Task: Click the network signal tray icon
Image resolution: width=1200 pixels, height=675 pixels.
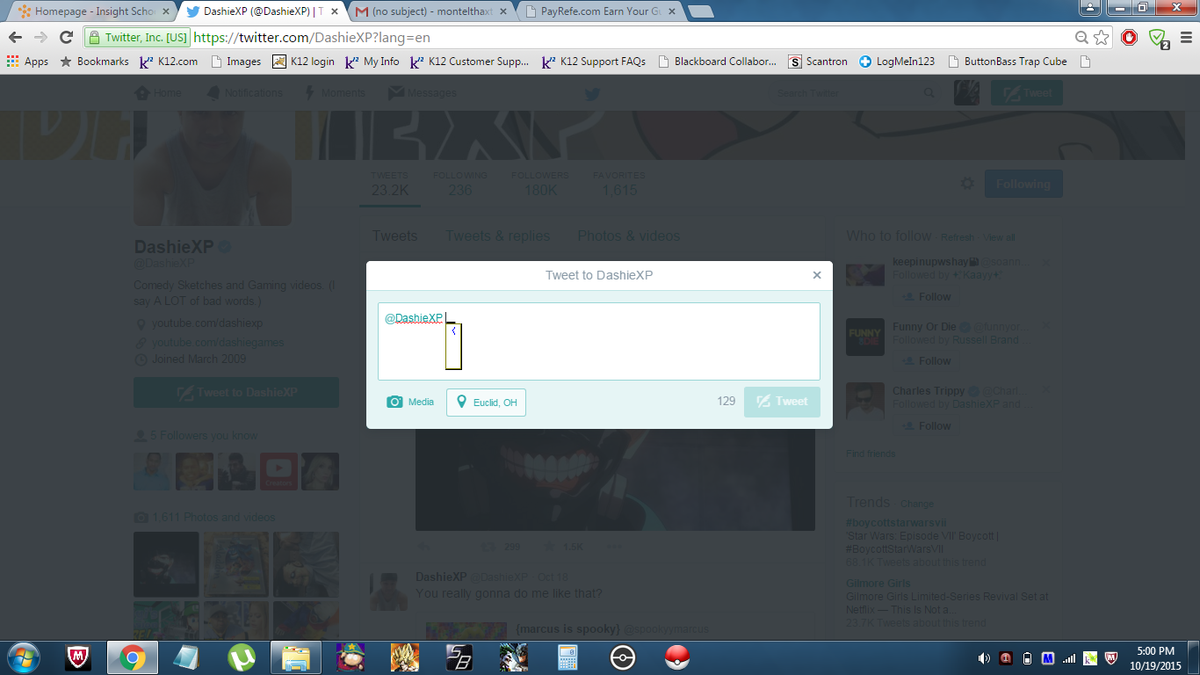Action: tap(1069, 658)
